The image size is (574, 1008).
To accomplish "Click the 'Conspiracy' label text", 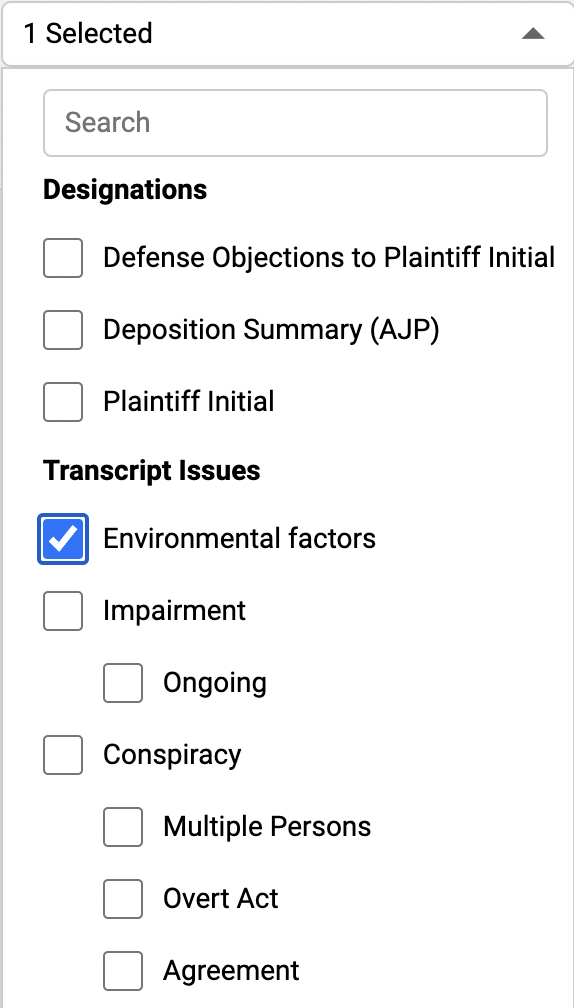I will click(x=172, y=755).
